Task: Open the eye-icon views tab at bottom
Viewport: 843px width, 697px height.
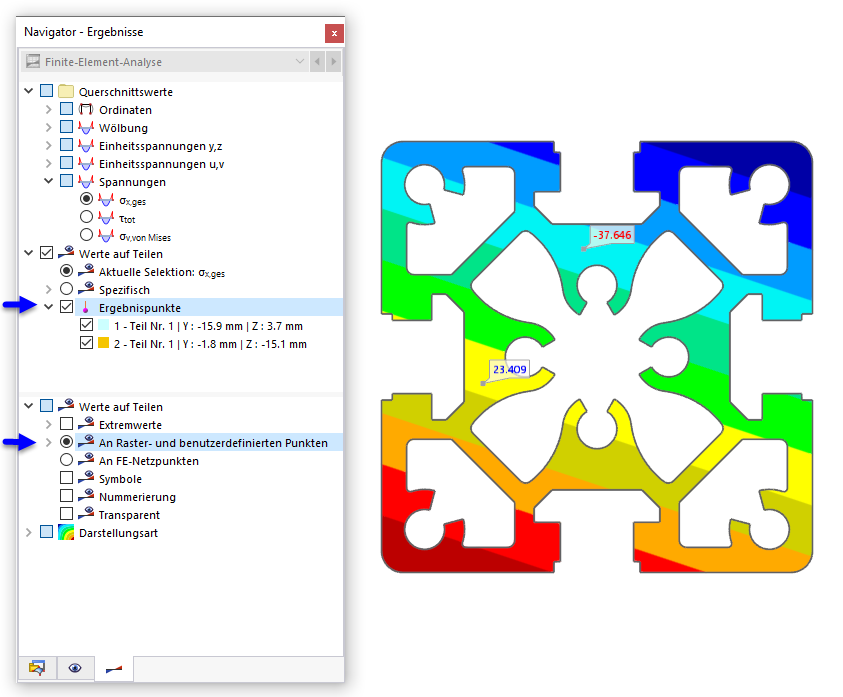Action: [x=75, y=668]
